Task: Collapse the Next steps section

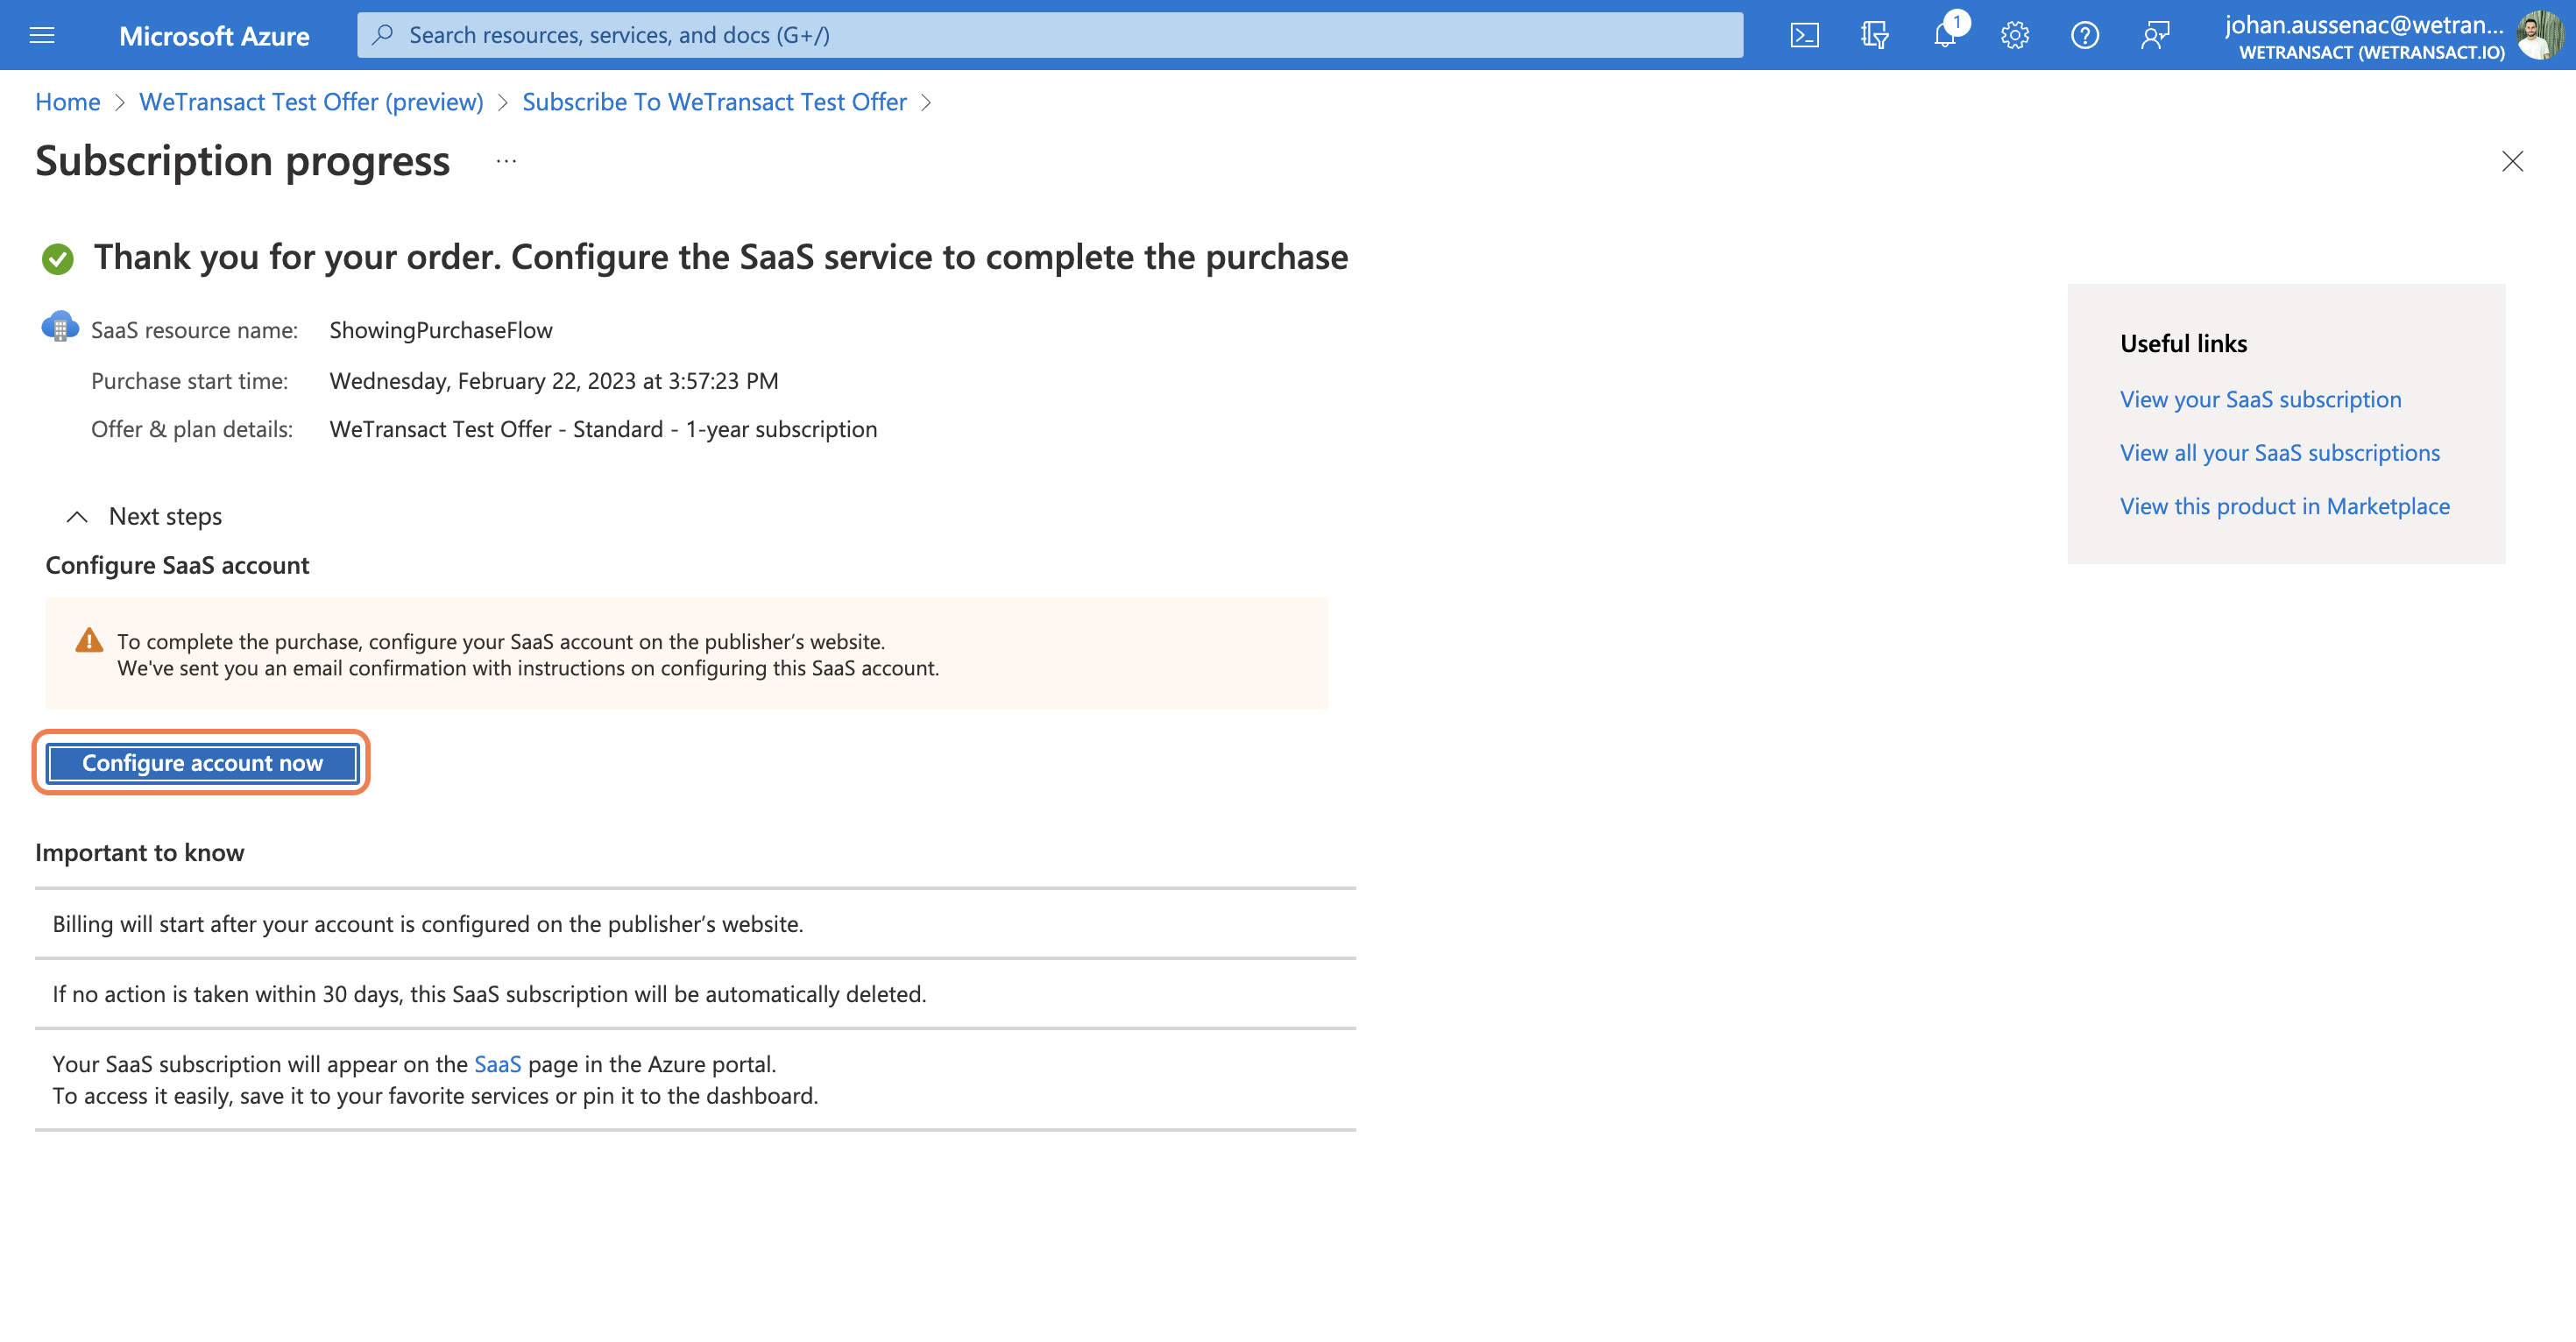Action: coord(77,516)
